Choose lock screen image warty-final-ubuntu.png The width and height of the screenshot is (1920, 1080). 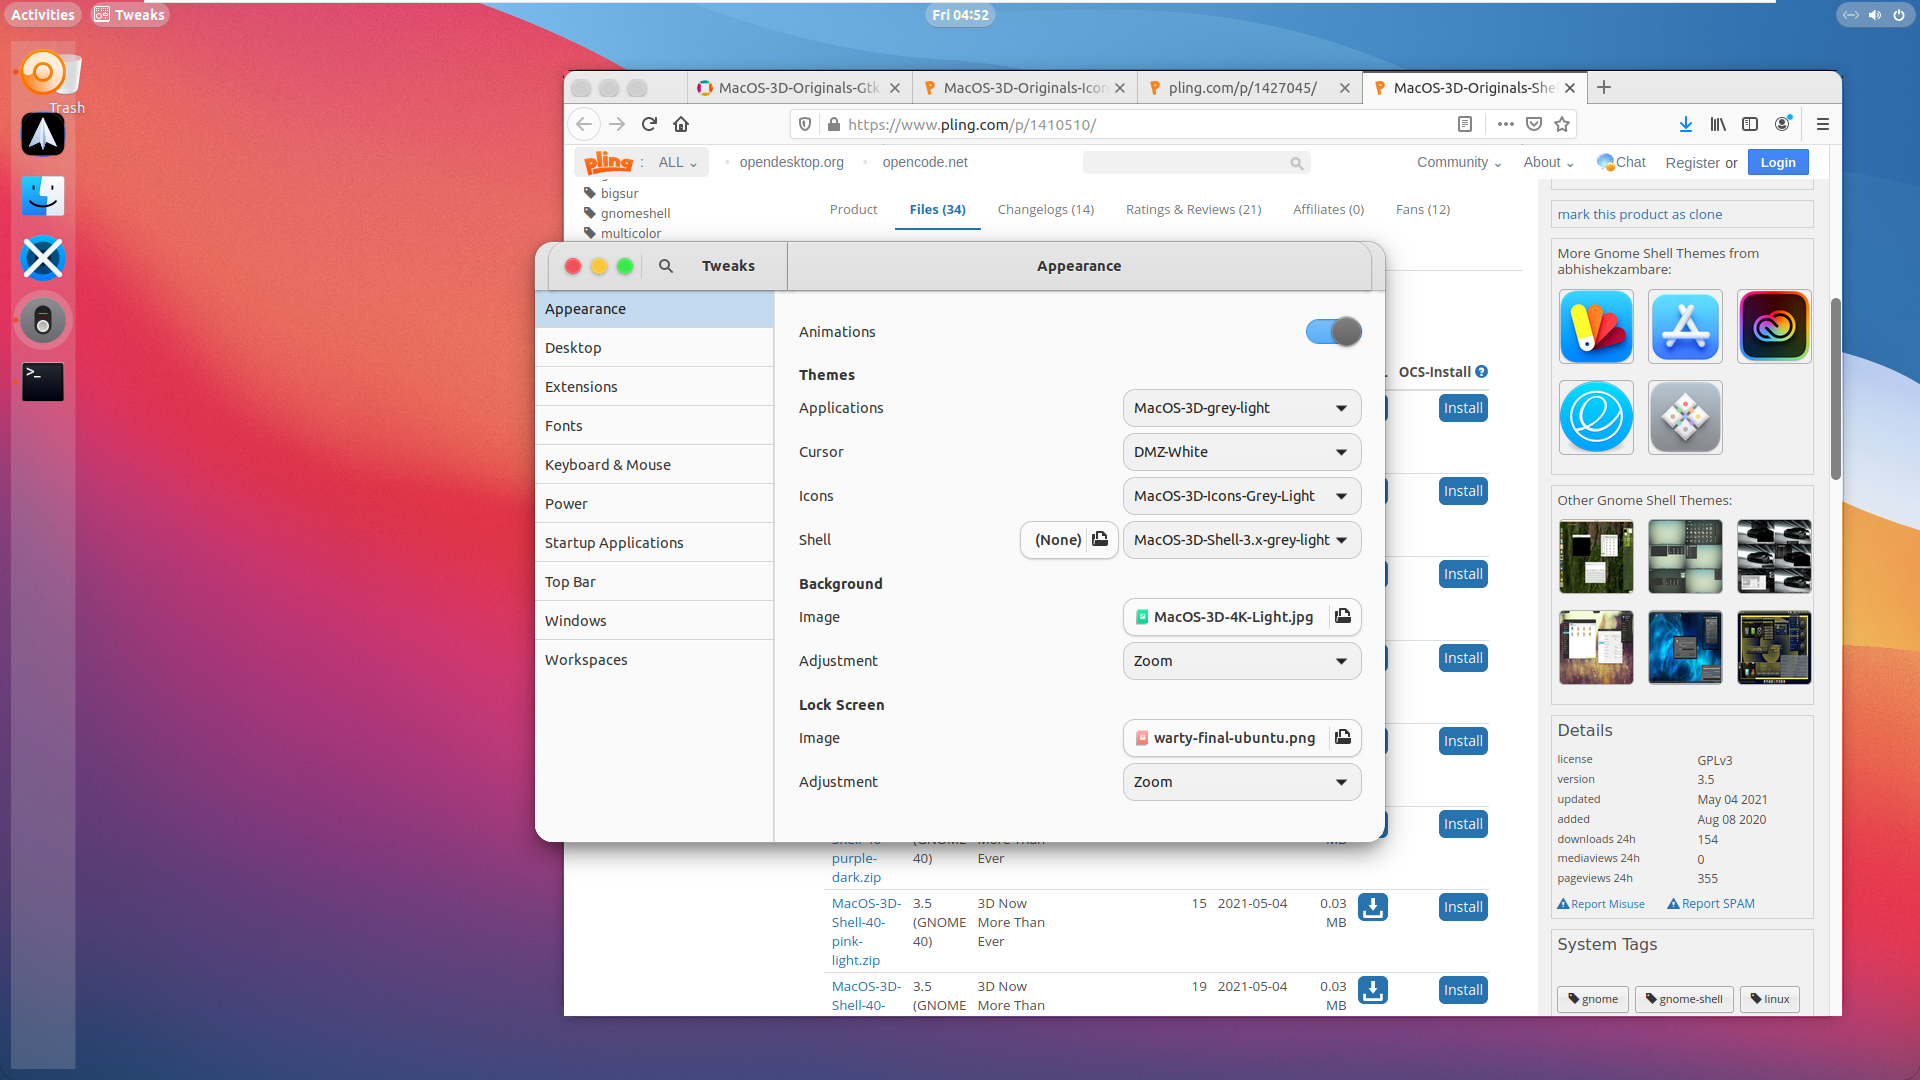click(x=1241, y=738)
